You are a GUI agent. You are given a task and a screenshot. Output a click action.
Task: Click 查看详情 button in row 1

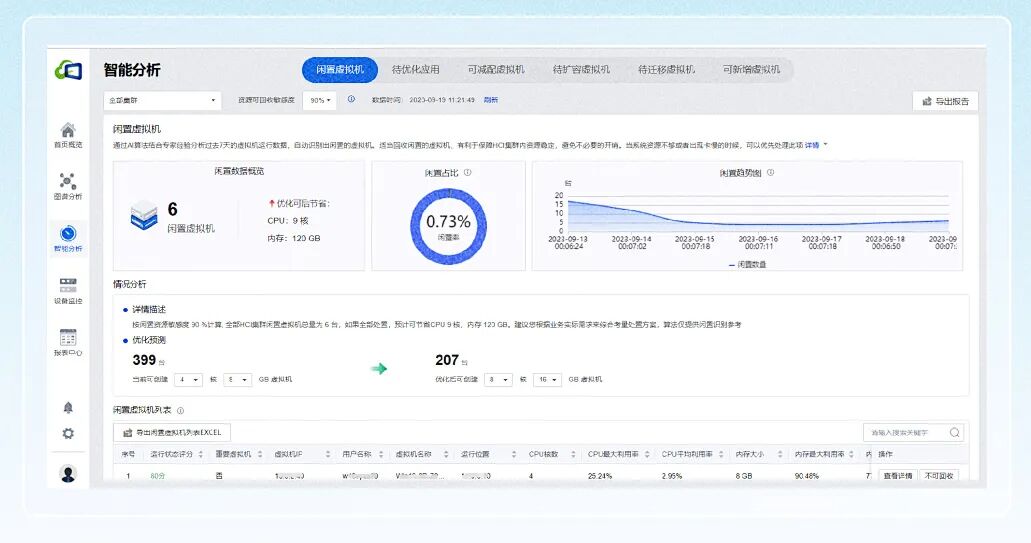(x=898, y=475)
